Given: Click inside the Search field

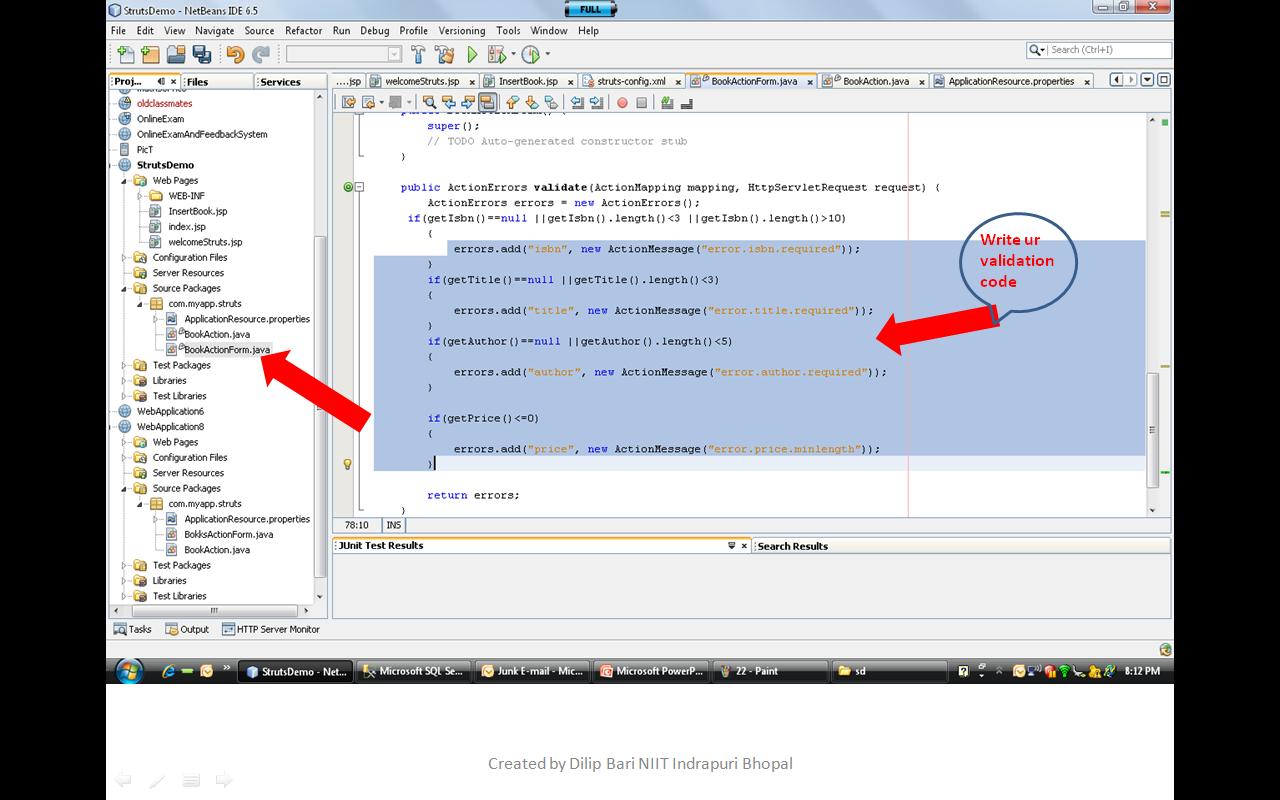Looking at the screenshot, I should click(x=1100, y=50).
